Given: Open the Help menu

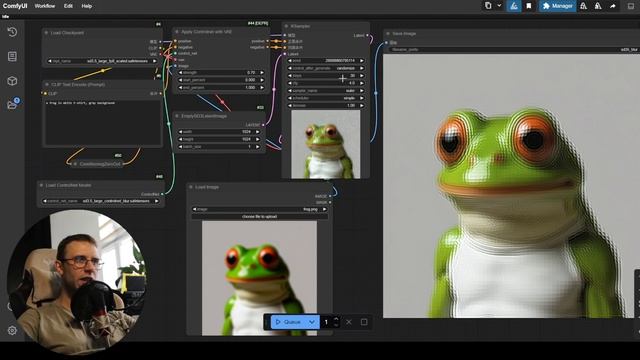Looking at the screenshot, I should [x=87, y=6].
